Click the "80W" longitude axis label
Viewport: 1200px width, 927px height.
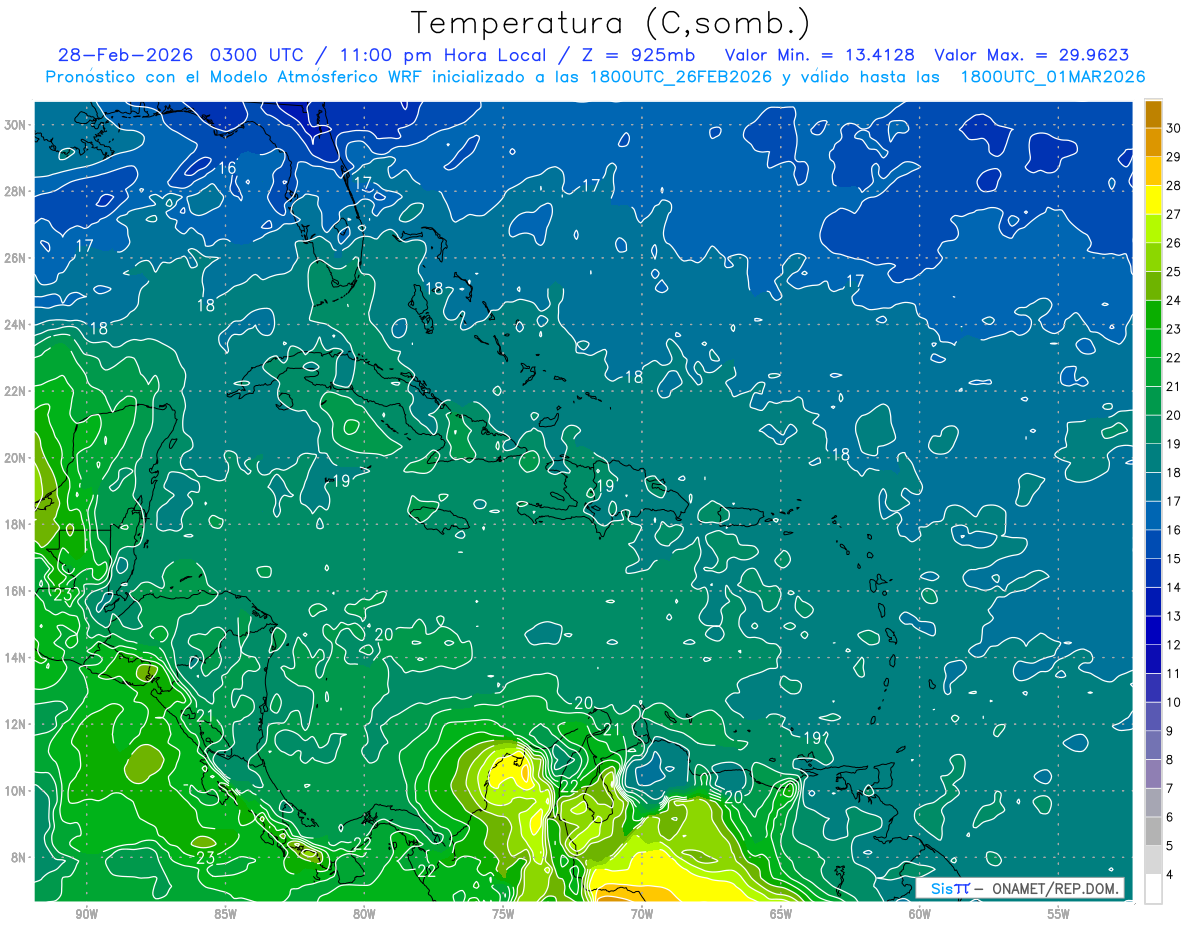tap(364, 914)
